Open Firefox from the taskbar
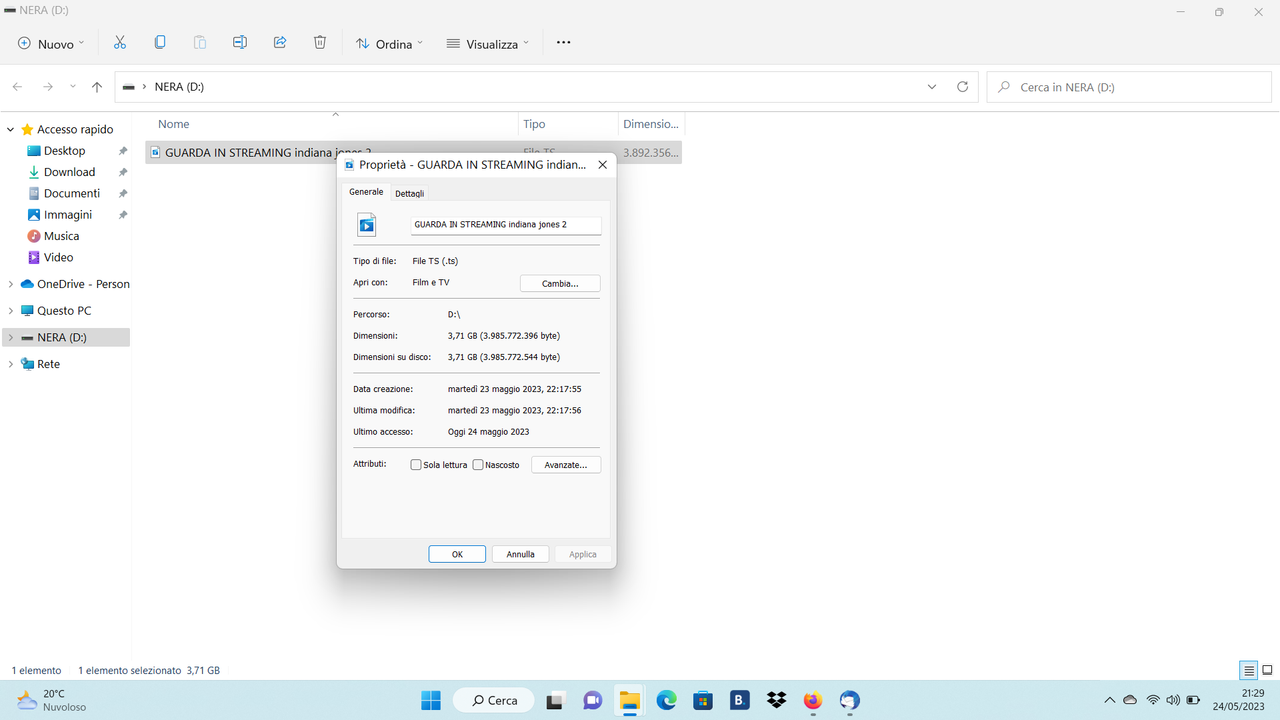 (813, 700)
